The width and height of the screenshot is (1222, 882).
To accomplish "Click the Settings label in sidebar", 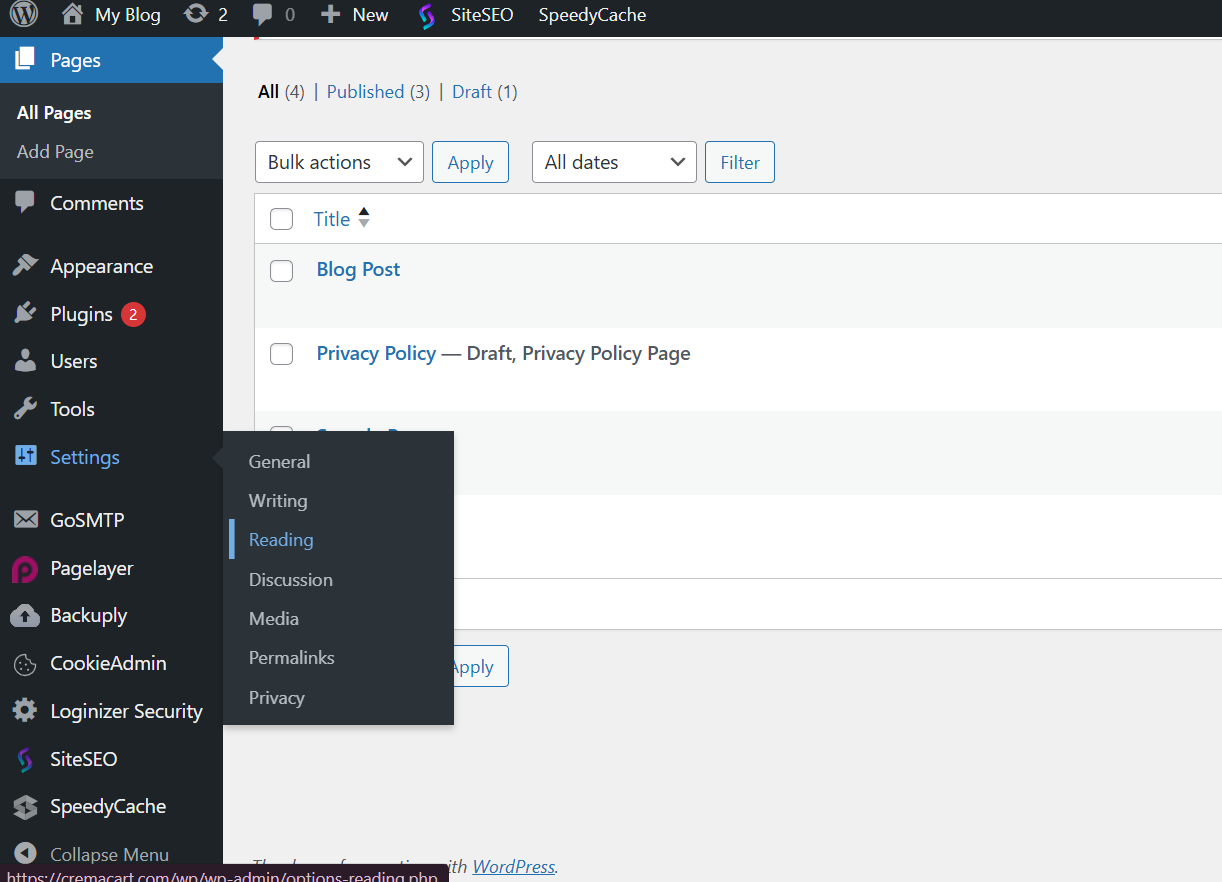I will tap(85, 457).
